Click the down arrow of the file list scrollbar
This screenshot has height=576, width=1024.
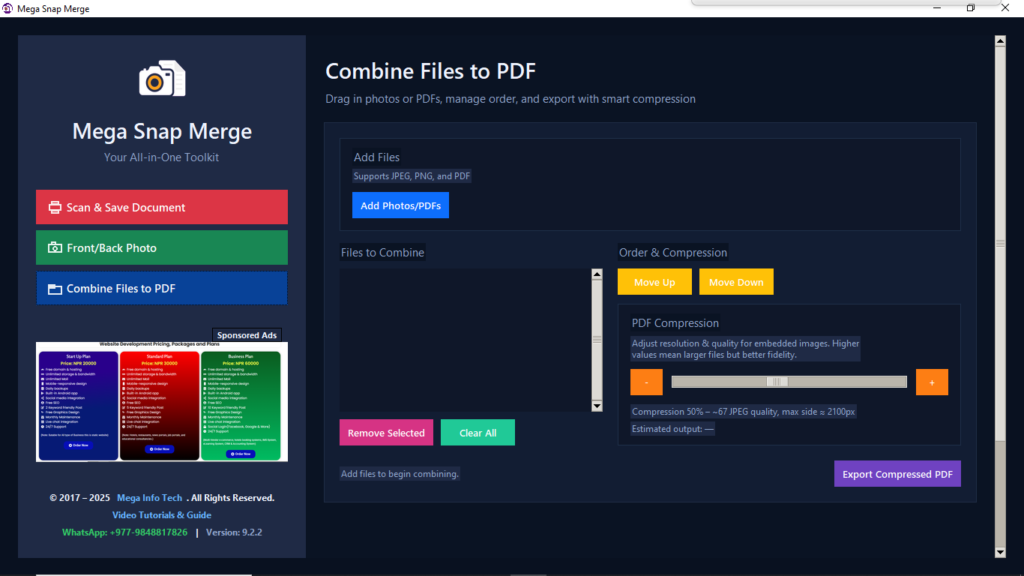[x=597, y=406]
